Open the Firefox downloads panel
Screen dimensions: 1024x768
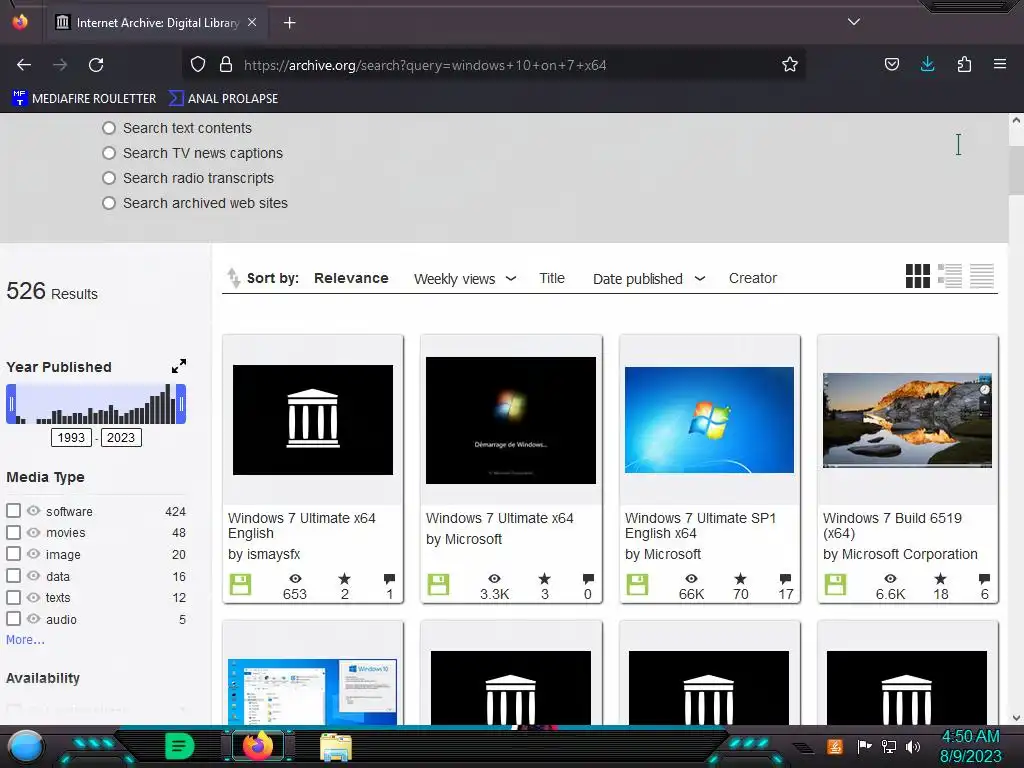click(927, 65)
